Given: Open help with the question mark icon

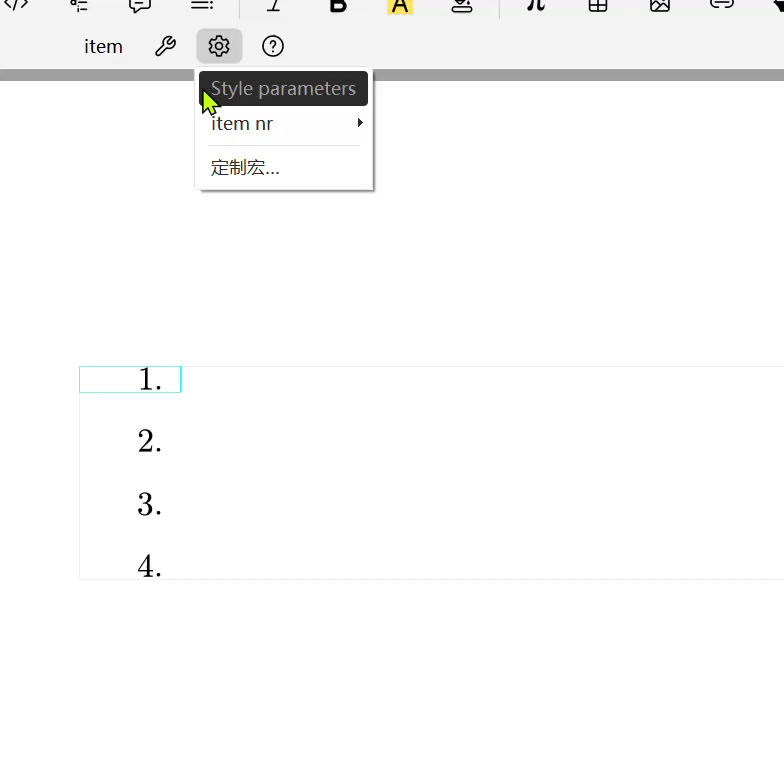Looking at the screenshot, I should click(272, 46).
